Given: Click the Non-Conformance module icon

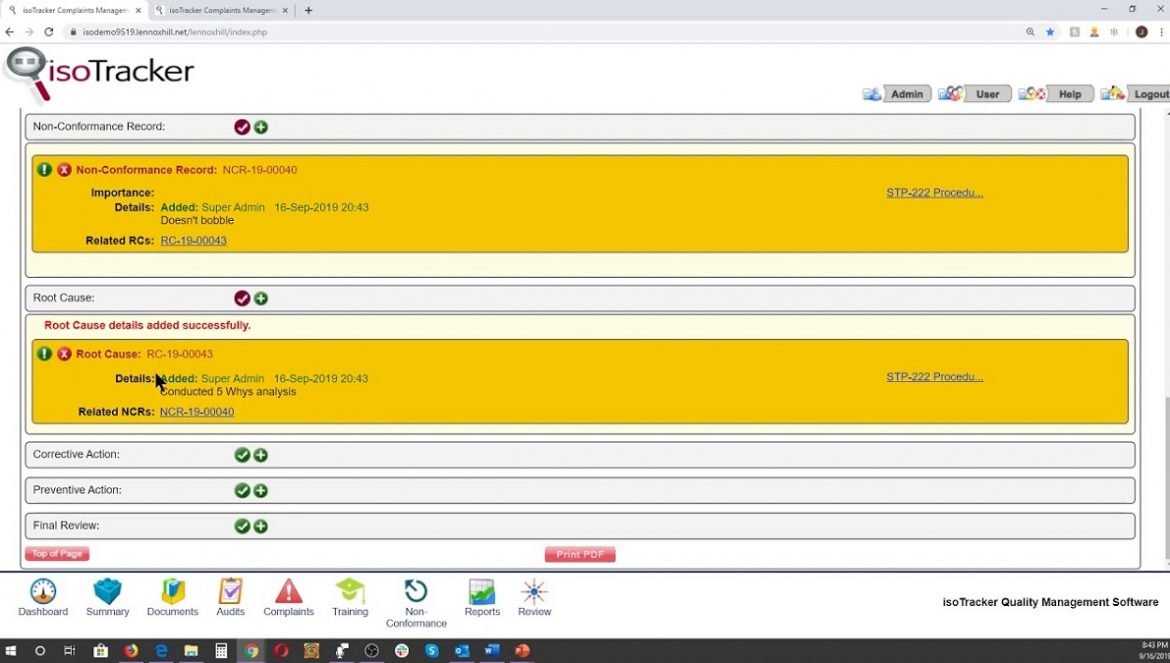Looking at the screenshot, I should 416,594.
